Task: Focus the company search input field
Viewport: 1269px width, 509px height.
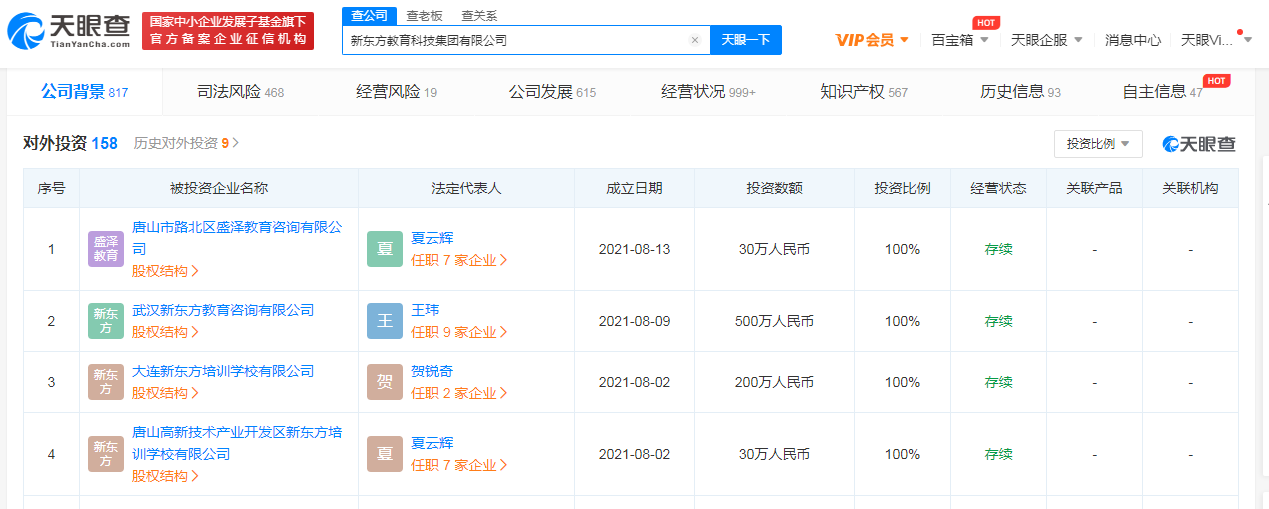Action: [515, 40]
